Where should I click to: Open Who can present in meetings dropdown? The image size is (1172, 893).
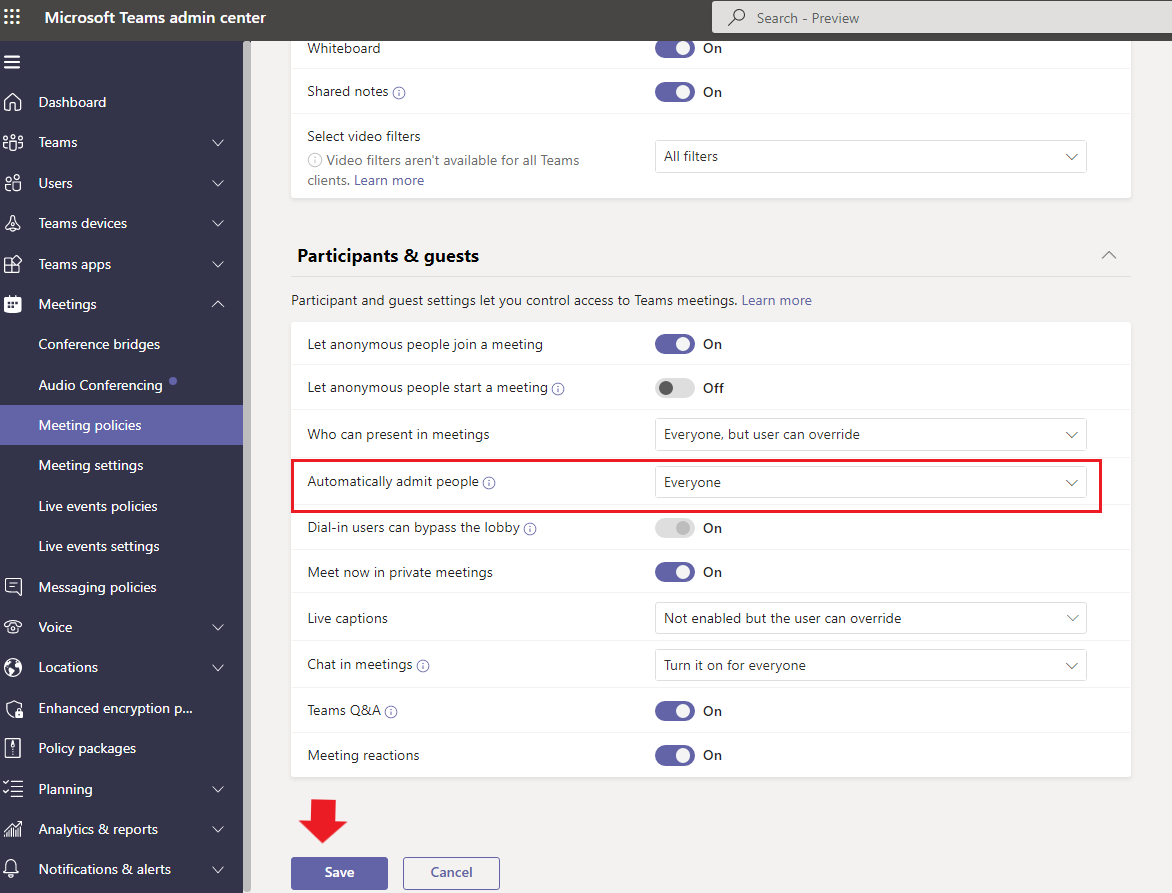[871, 435]
